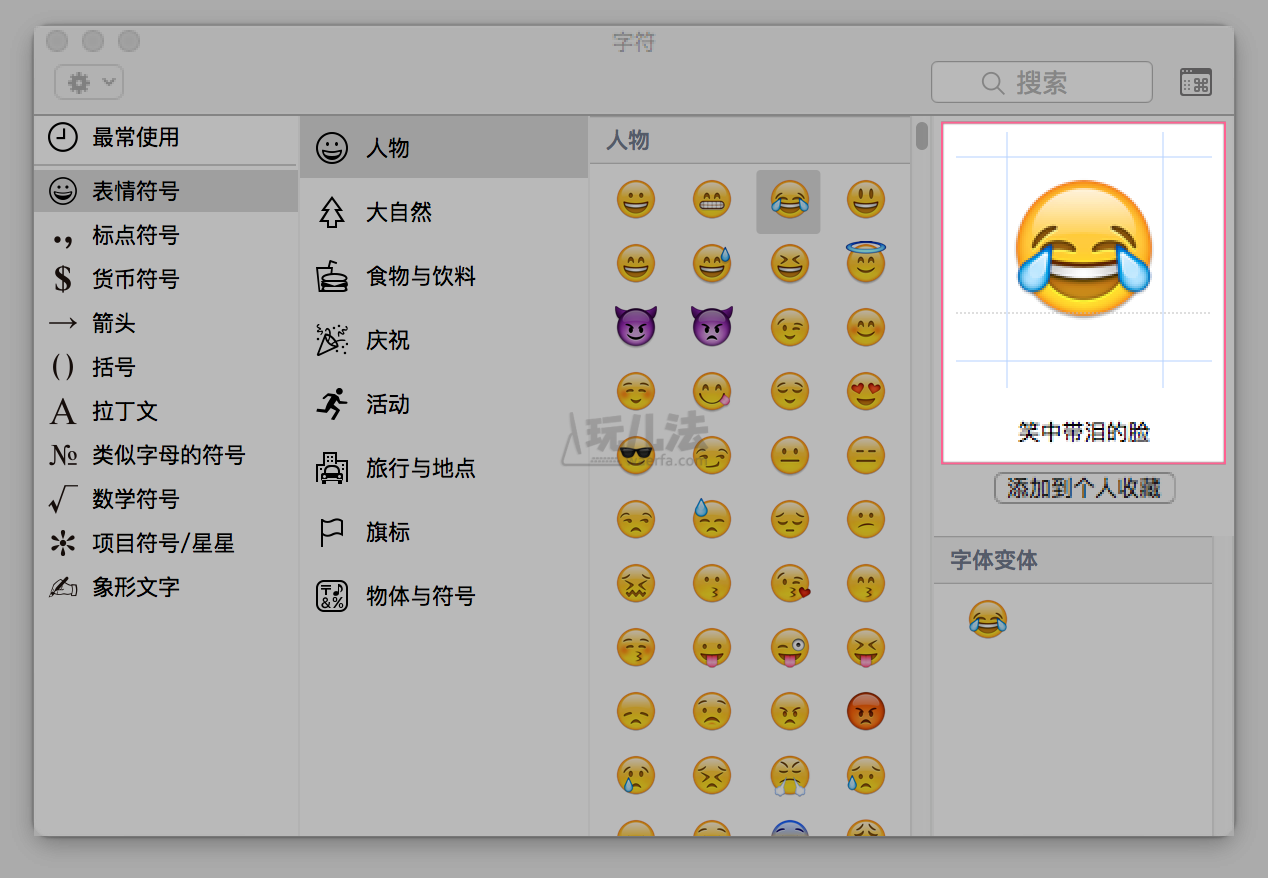Pick the face blowing a kiss emoji
The height and width of the screenshot is (878, 1268).
pyautogui.click(x=789, y=584)
